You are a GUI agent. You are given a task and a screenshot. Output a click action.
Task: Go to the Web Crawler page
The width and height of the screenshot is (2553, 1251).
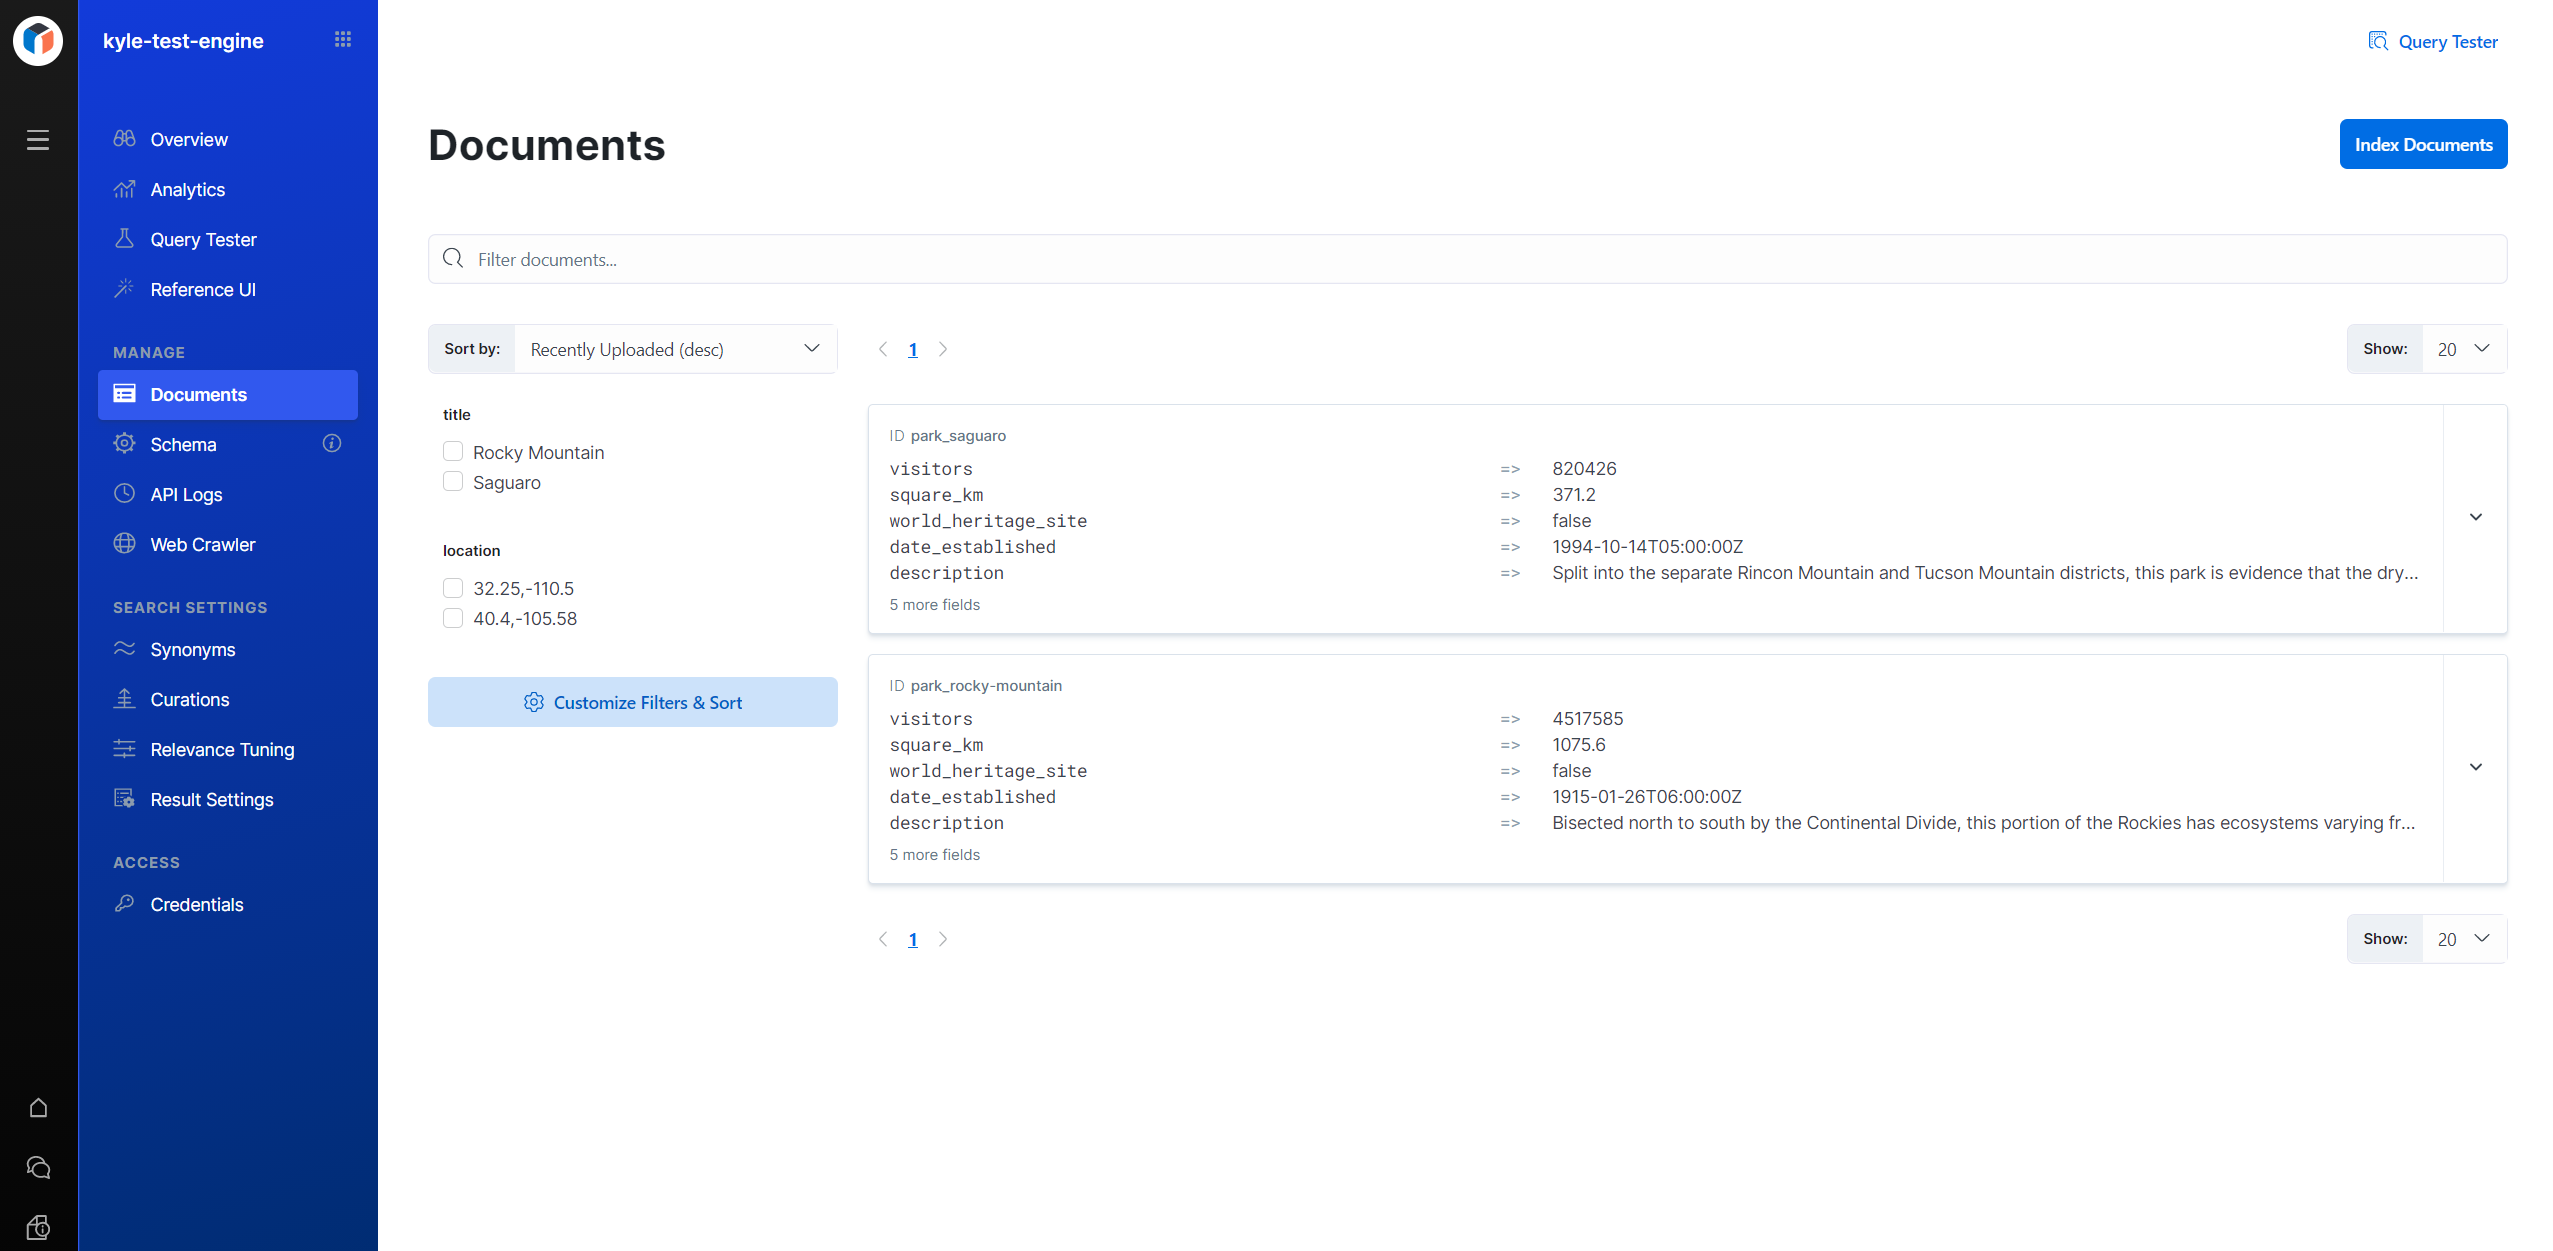coord(203,544)
